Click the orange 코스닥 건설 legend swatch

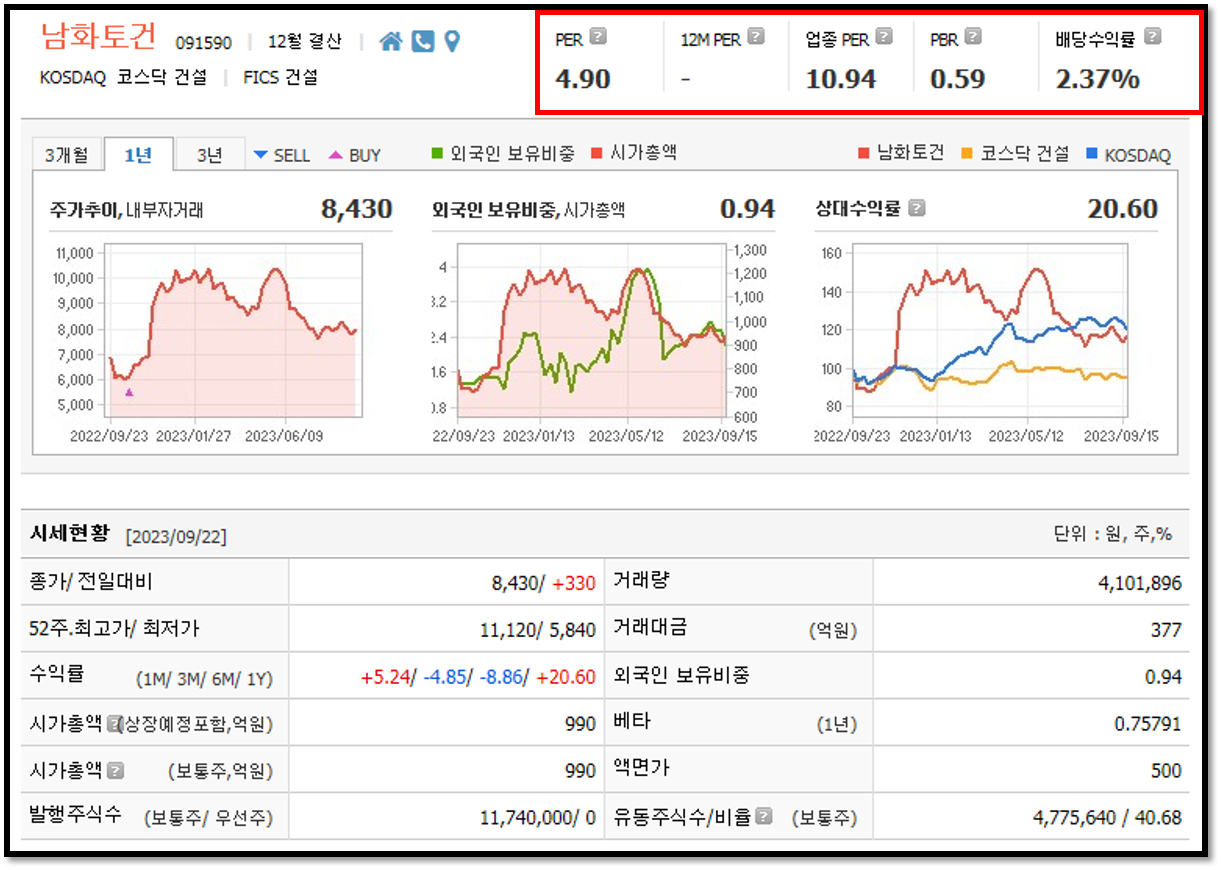966,153
